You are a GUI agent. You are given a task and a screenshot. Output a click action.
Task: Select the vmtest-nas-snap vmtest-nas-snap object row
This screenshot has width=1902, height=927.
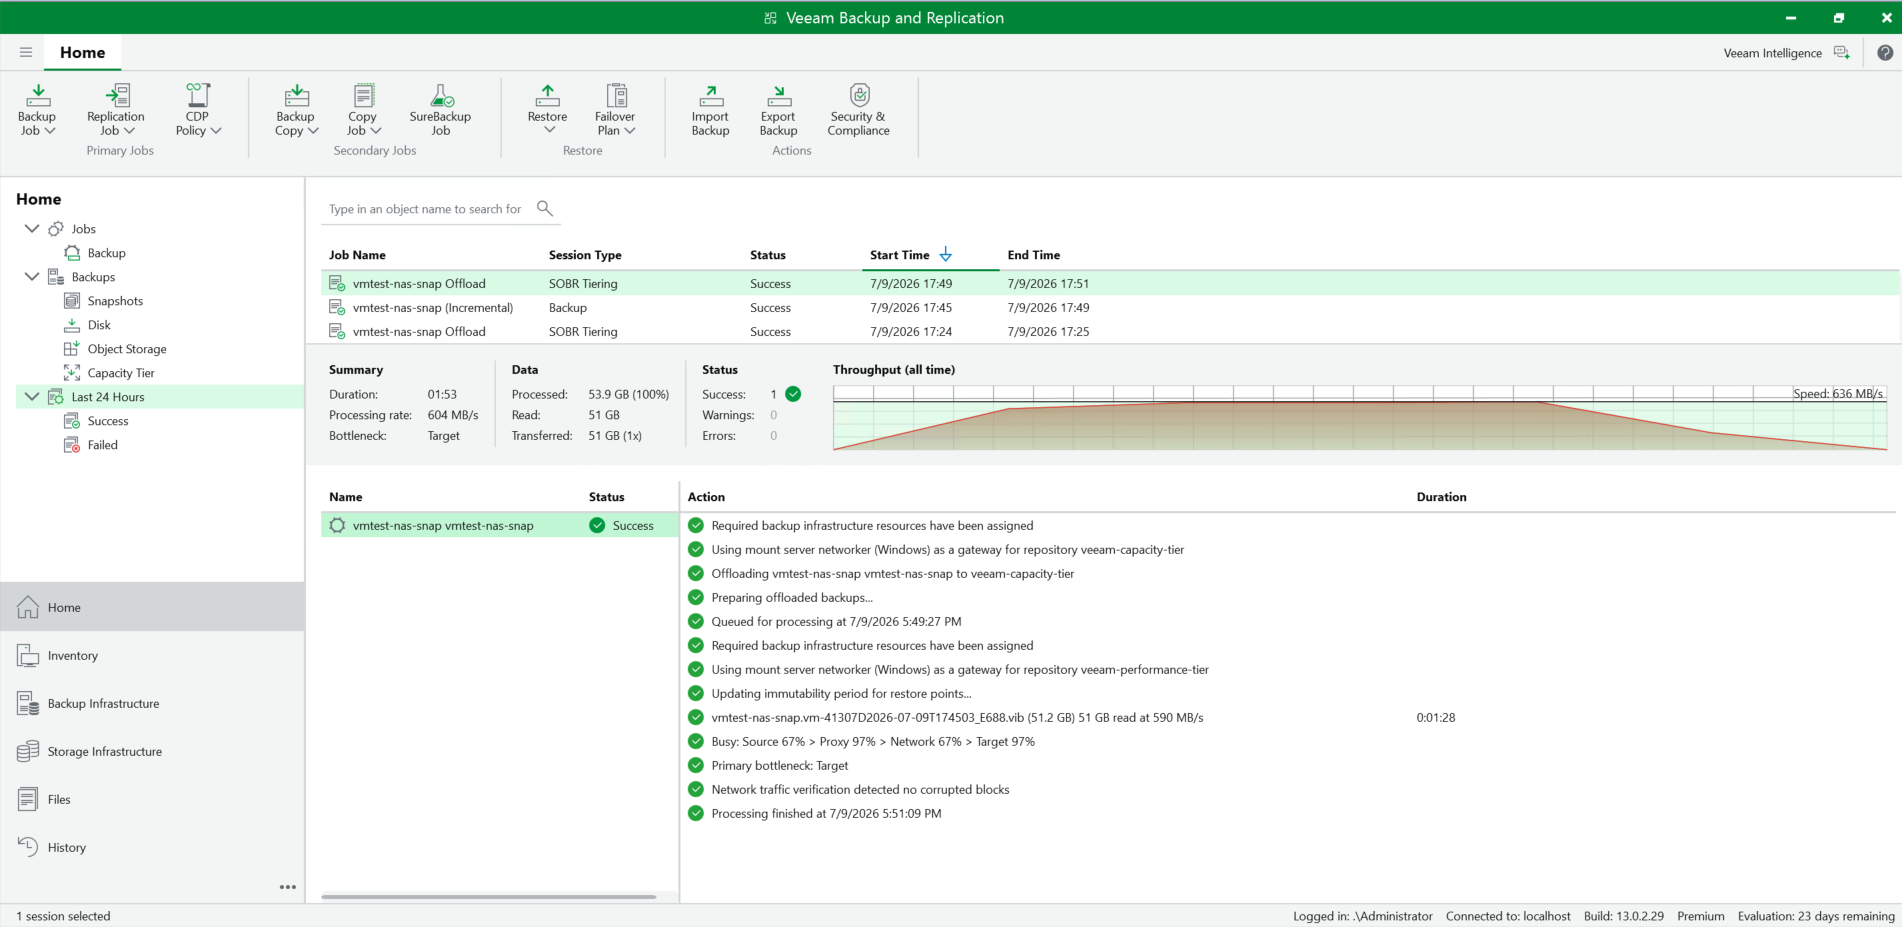coord(500,526)
